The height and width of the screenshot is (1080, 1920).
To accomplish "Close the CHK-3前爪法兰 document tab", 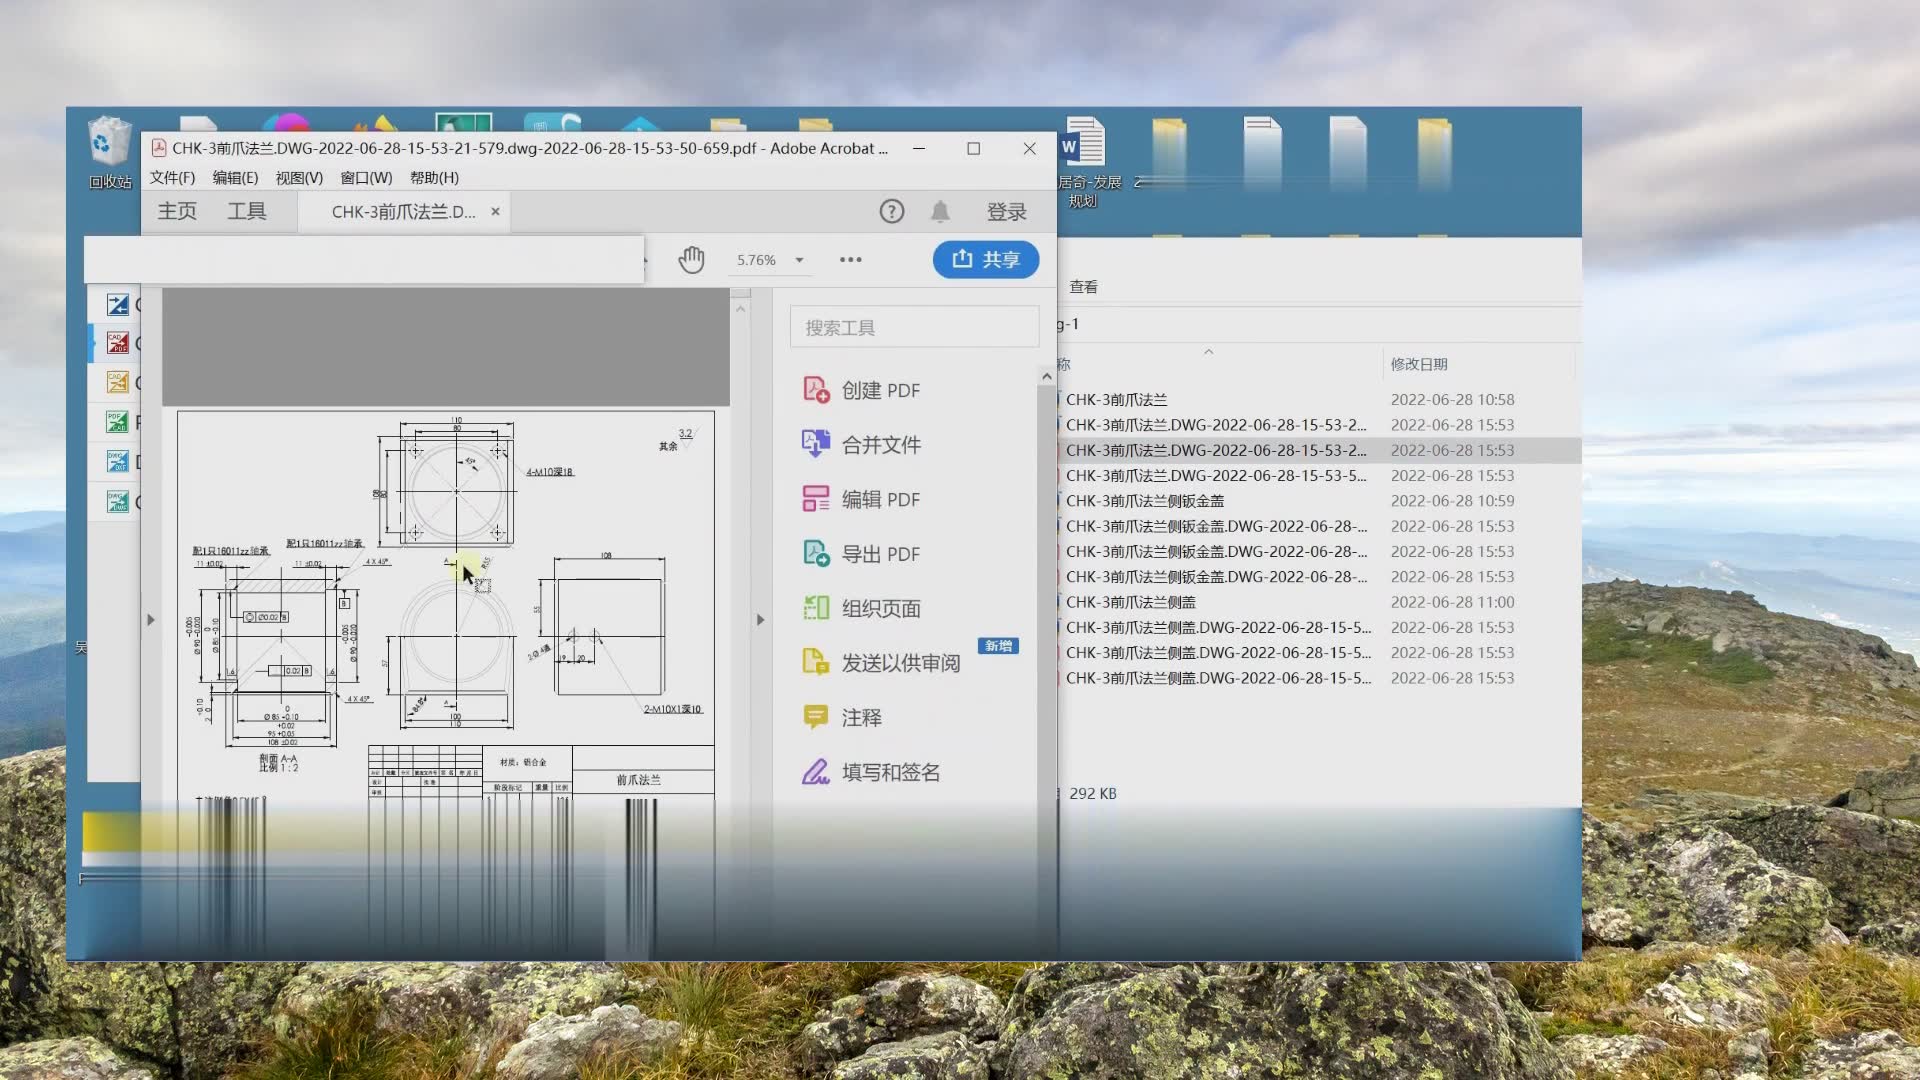I will [x=495, y=212].
